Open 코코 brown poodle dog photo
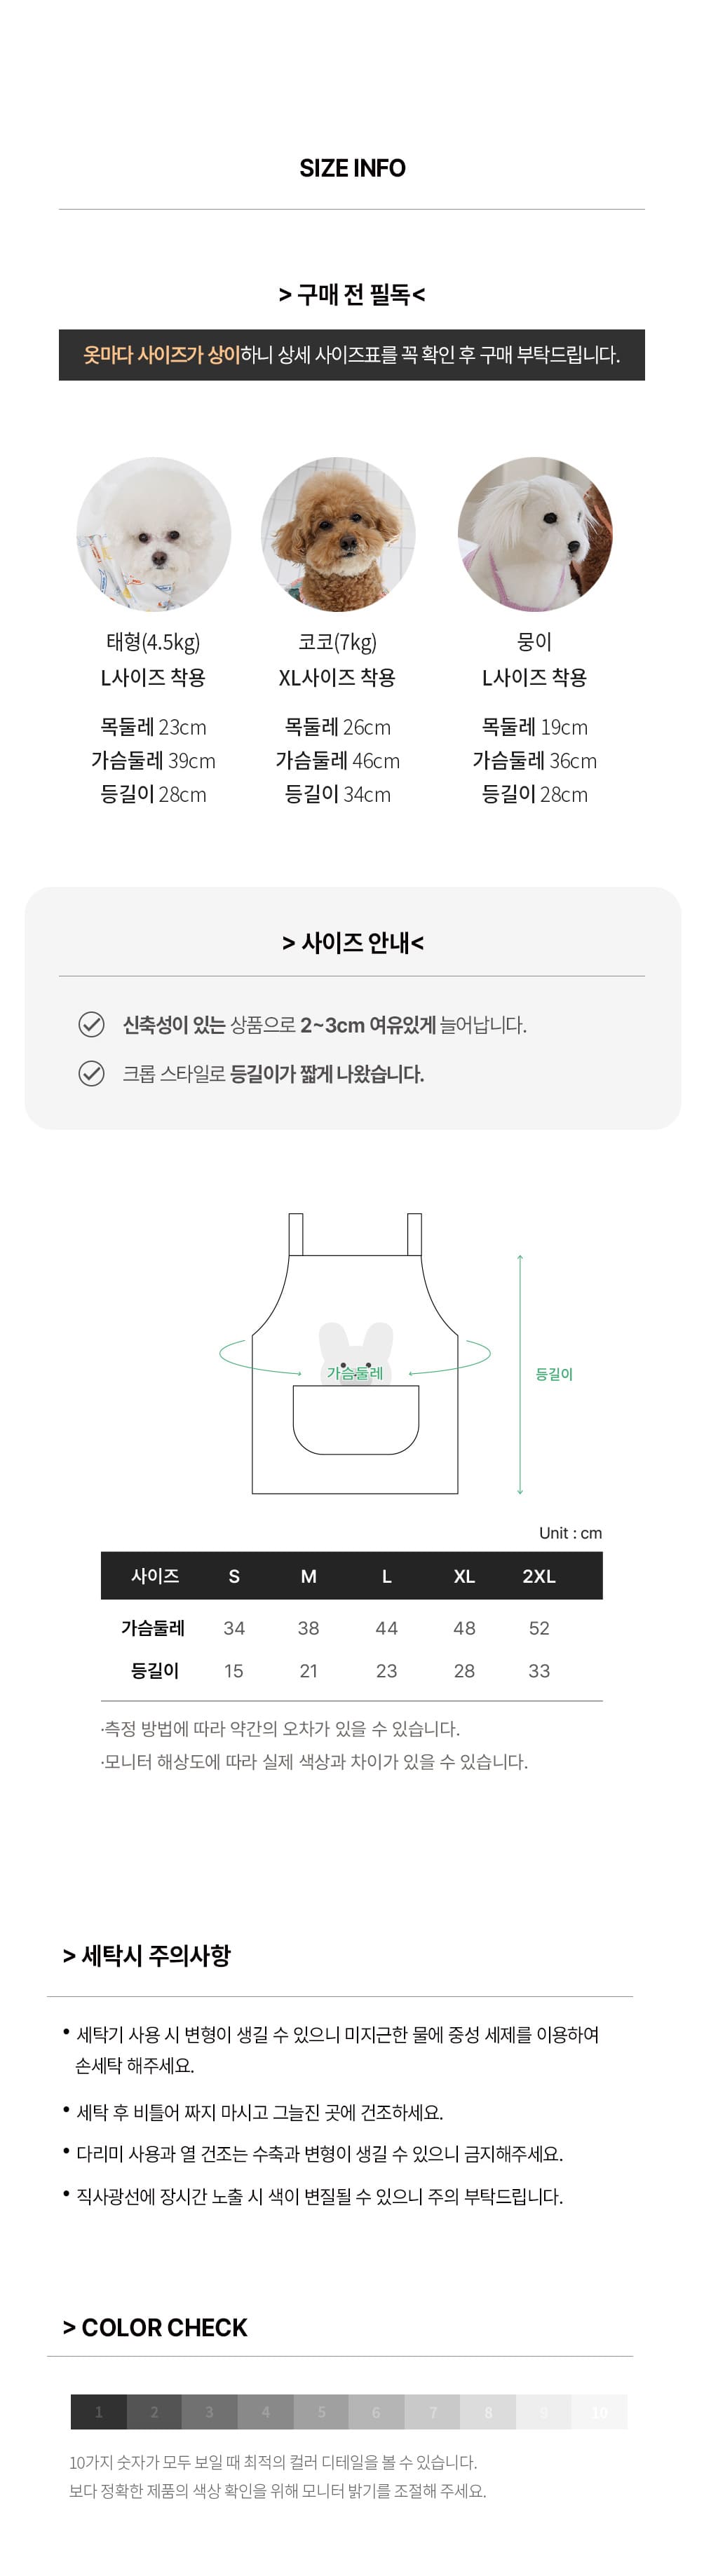This screenshot has height=2576, width=704. click(338, 534)
